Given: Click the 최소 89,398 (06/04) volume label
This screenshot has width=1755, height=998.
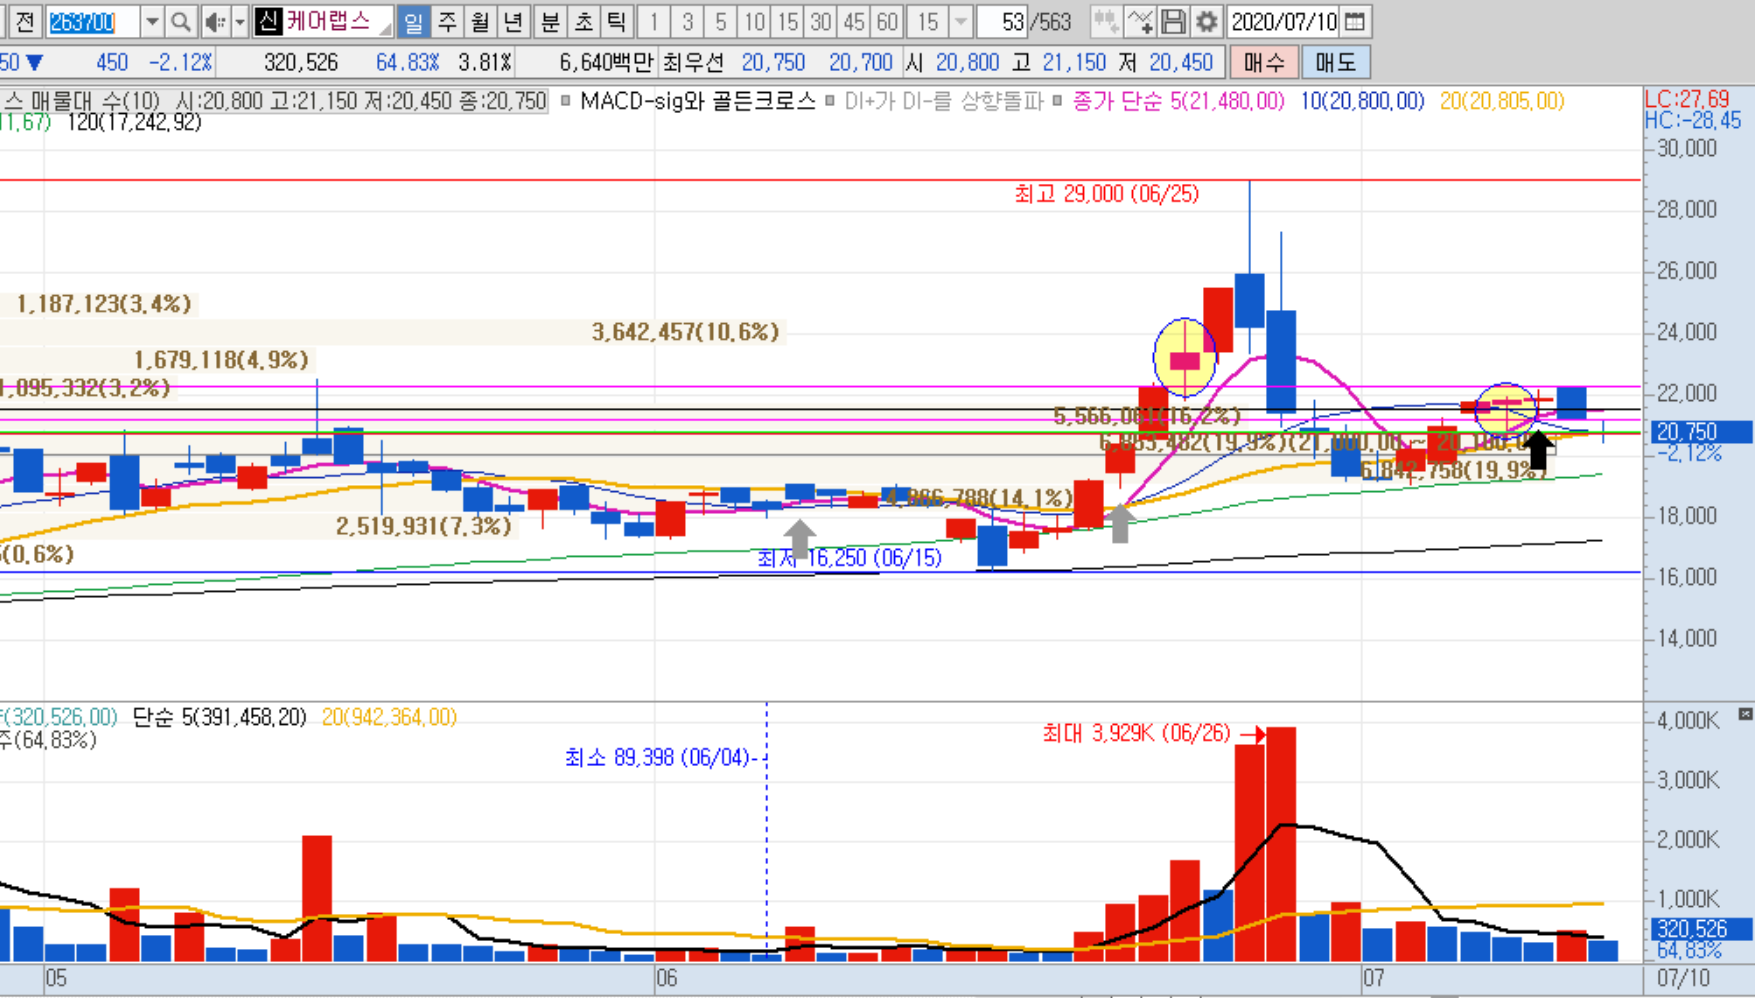Looking at the screenshot, I should (658, 758).
